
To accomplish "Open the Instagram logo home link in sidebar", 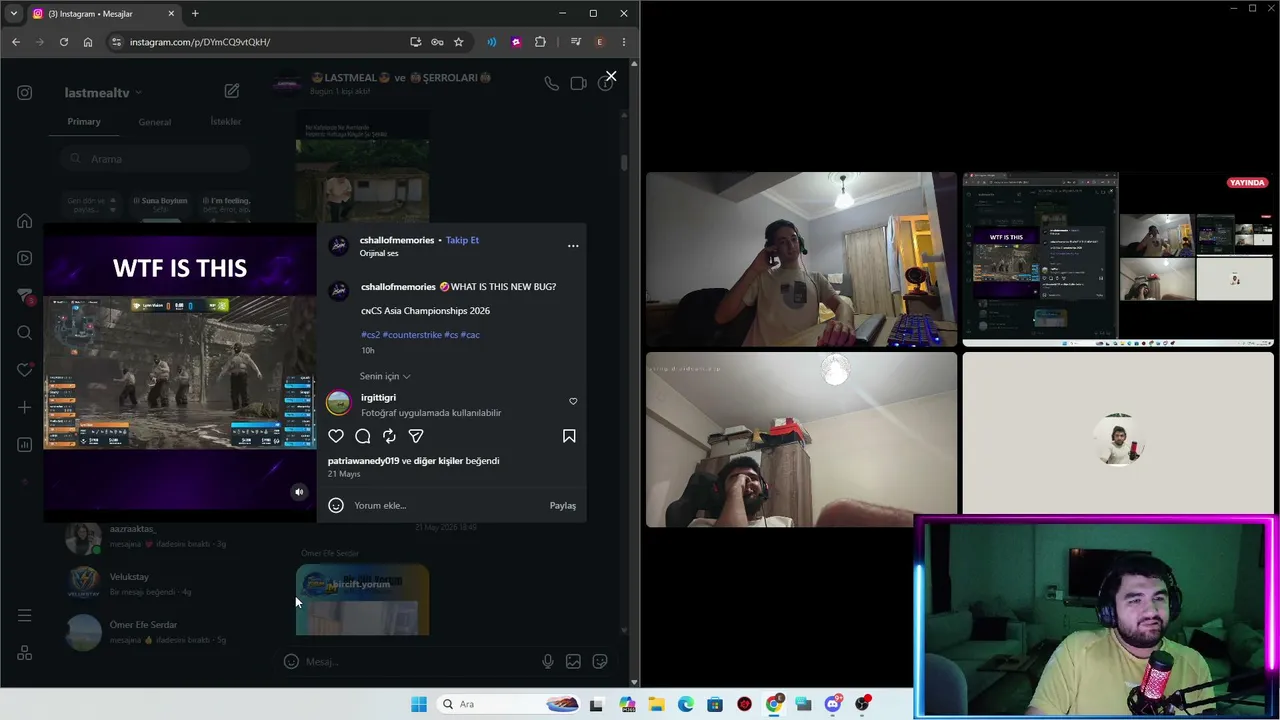I will tap(25, 93).
